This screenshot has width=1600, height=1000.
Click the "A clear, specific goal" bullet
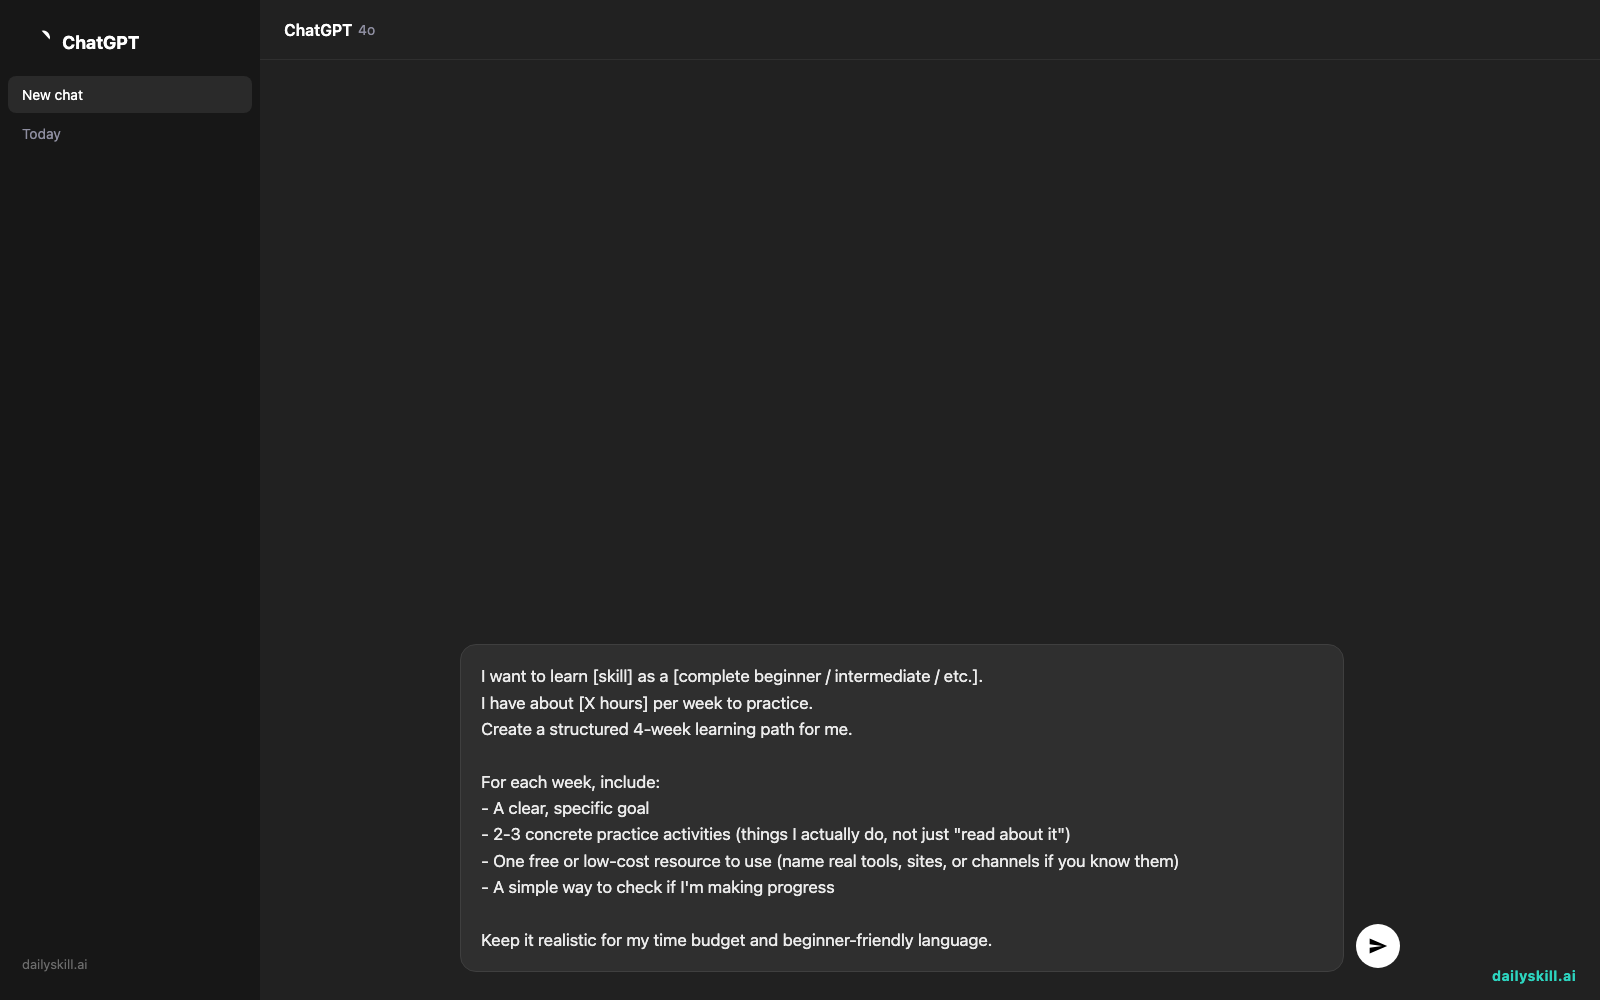[x=565, y=808]
